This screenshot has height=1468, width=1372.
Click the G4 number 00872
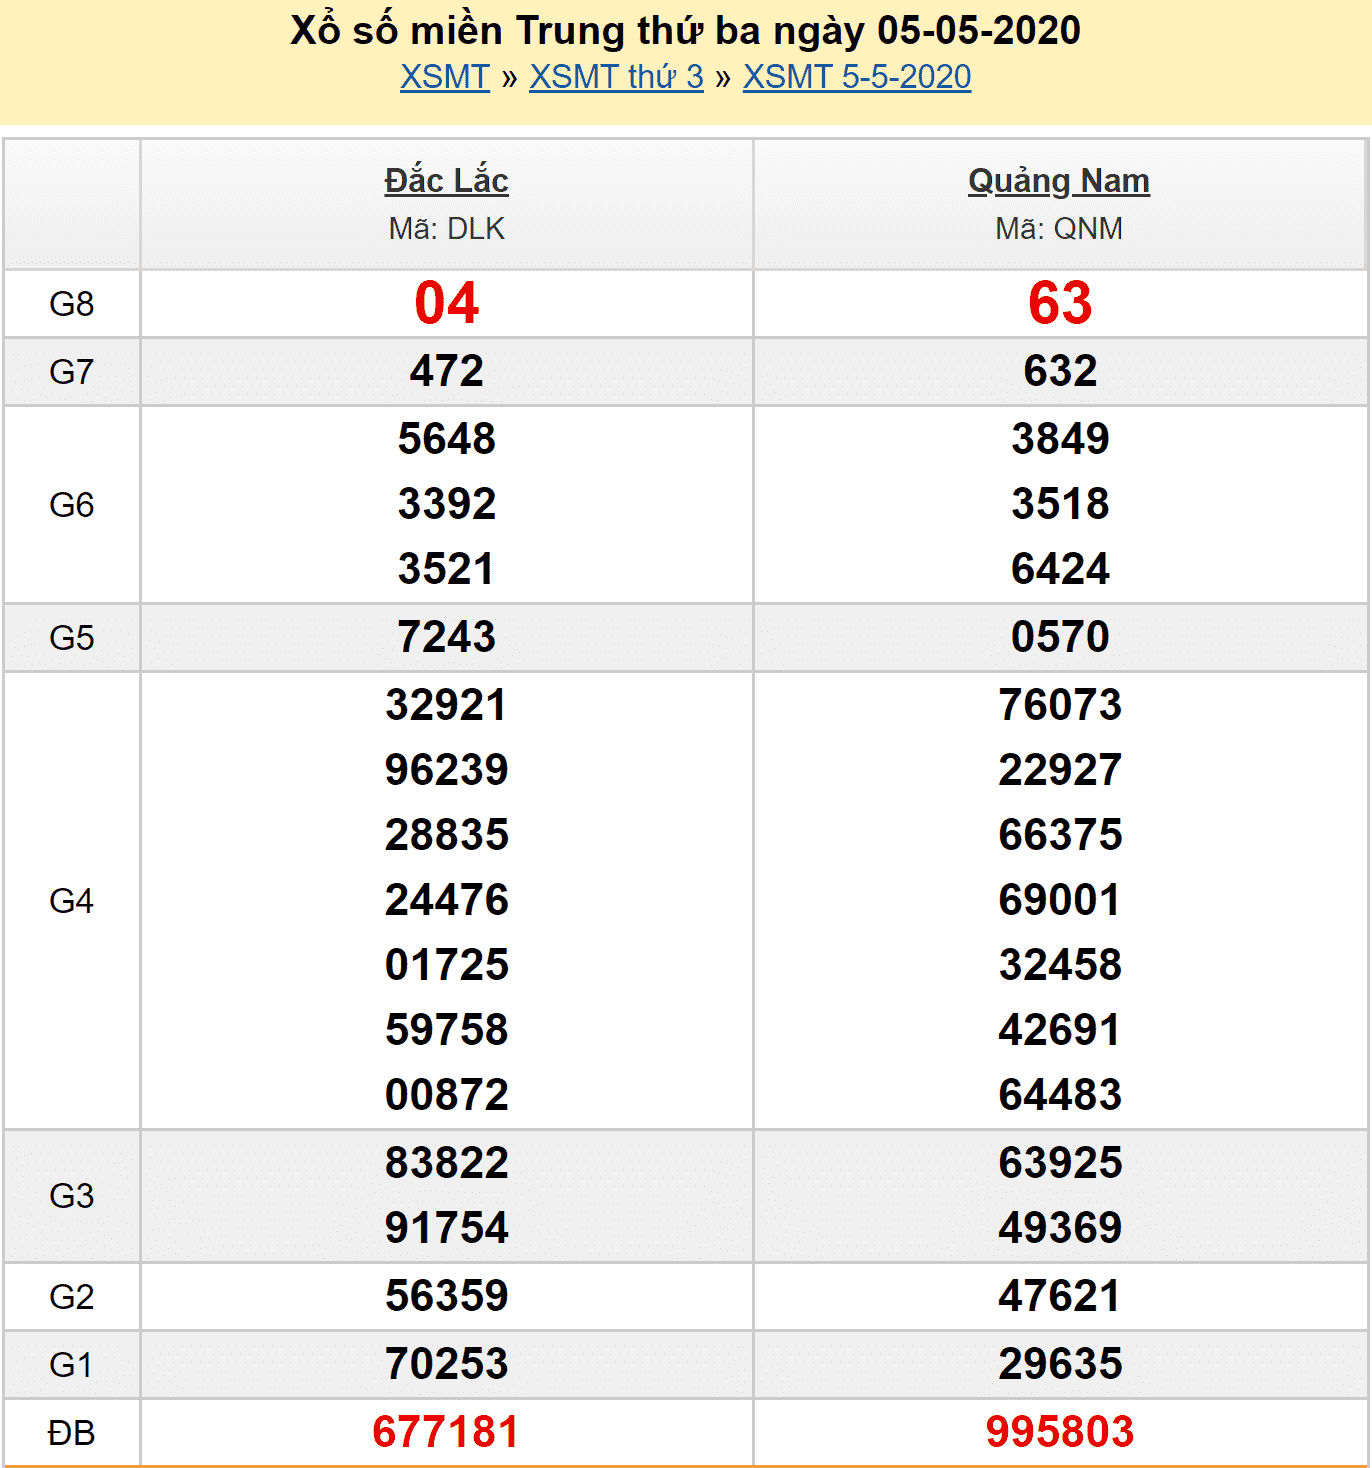[x=447, y=1095]
